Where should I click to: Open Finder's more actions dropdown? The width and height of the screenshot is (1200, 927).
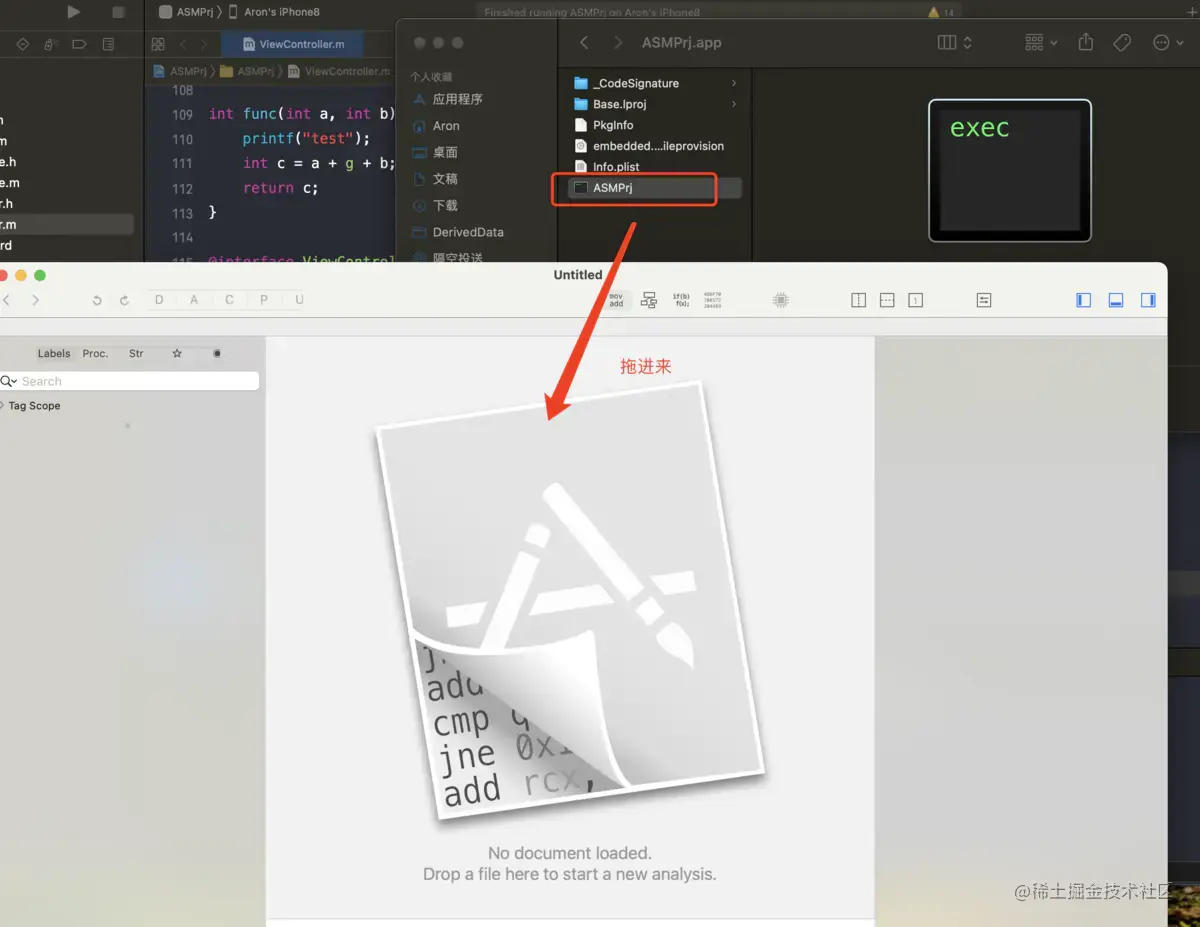1167,43
